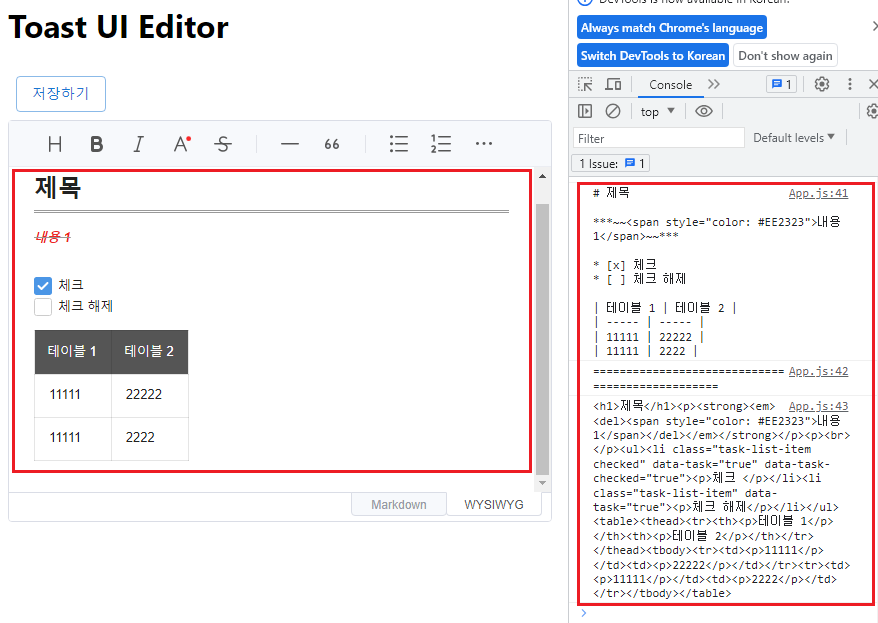
Task: Click the 제목 heading in editor
Action: tap(58, 188)
